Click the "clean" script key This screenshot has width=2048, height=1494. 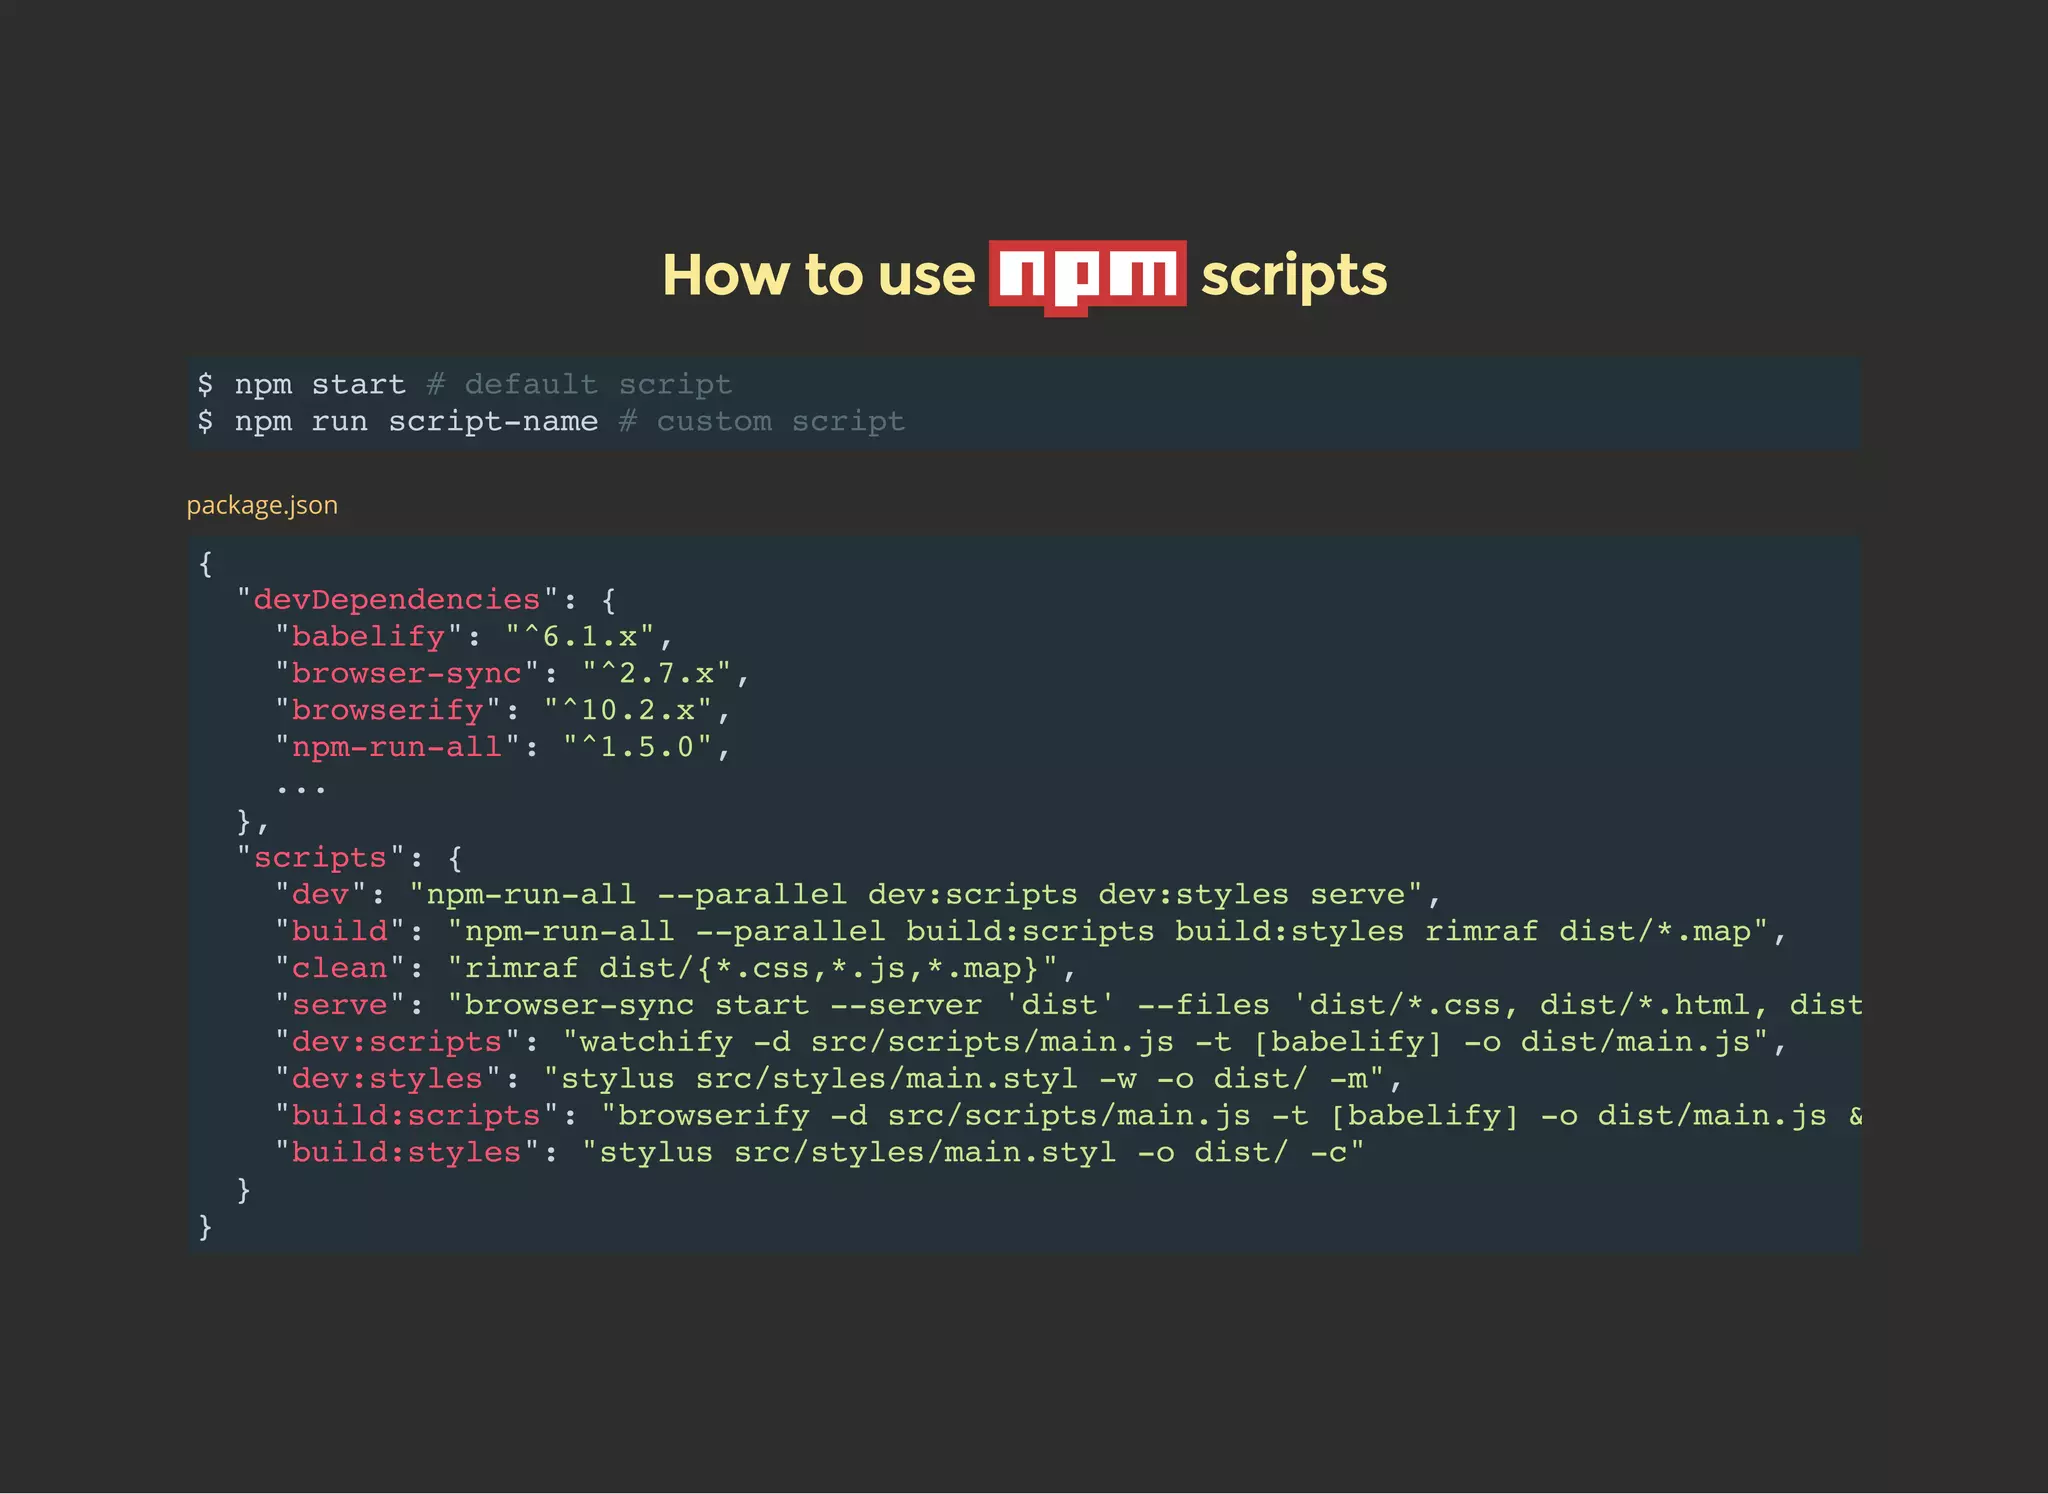339,968
